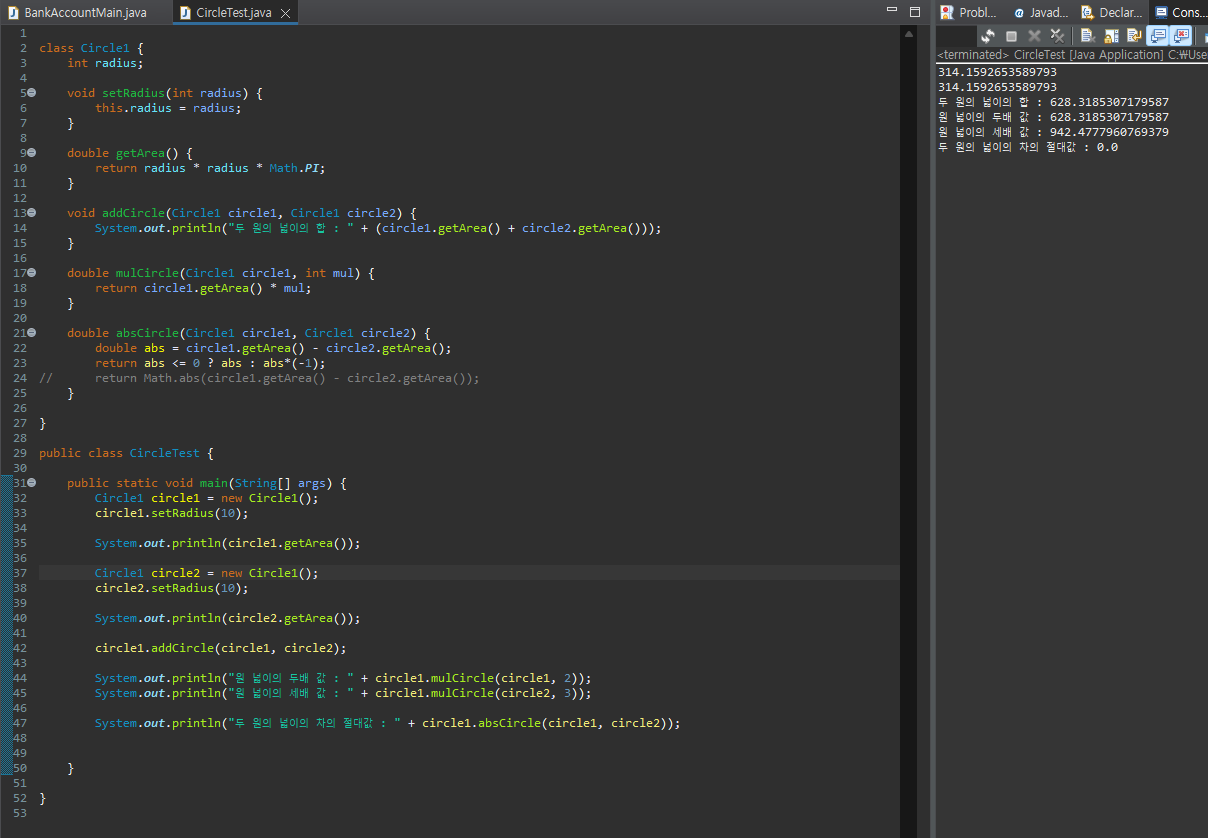This screenshot has width=1208, height=838.
Task: Clear the console output
Action: pyautogui.click(x=1088, y=36)
